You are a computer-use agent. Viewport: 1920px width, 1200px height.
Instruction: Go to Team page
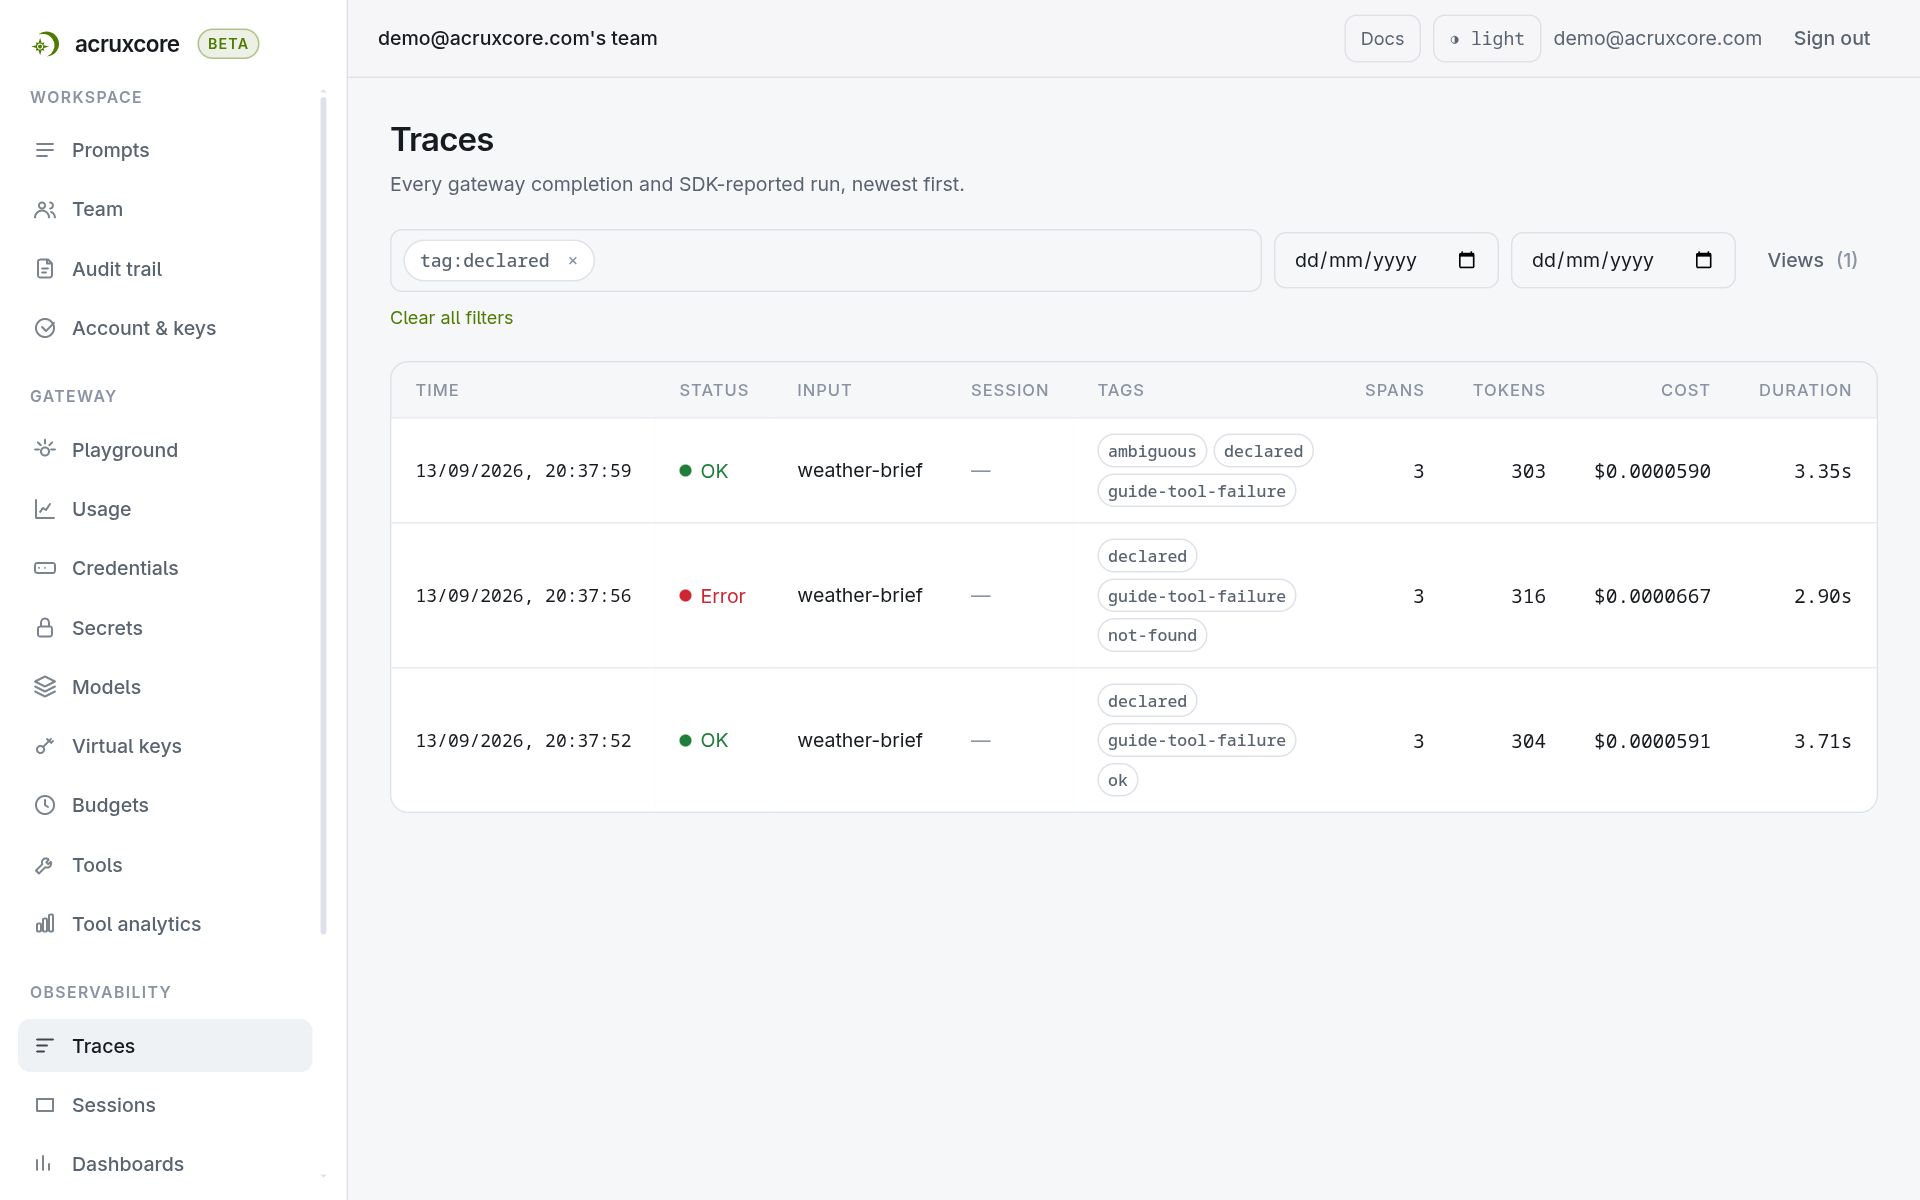(165, 209)
